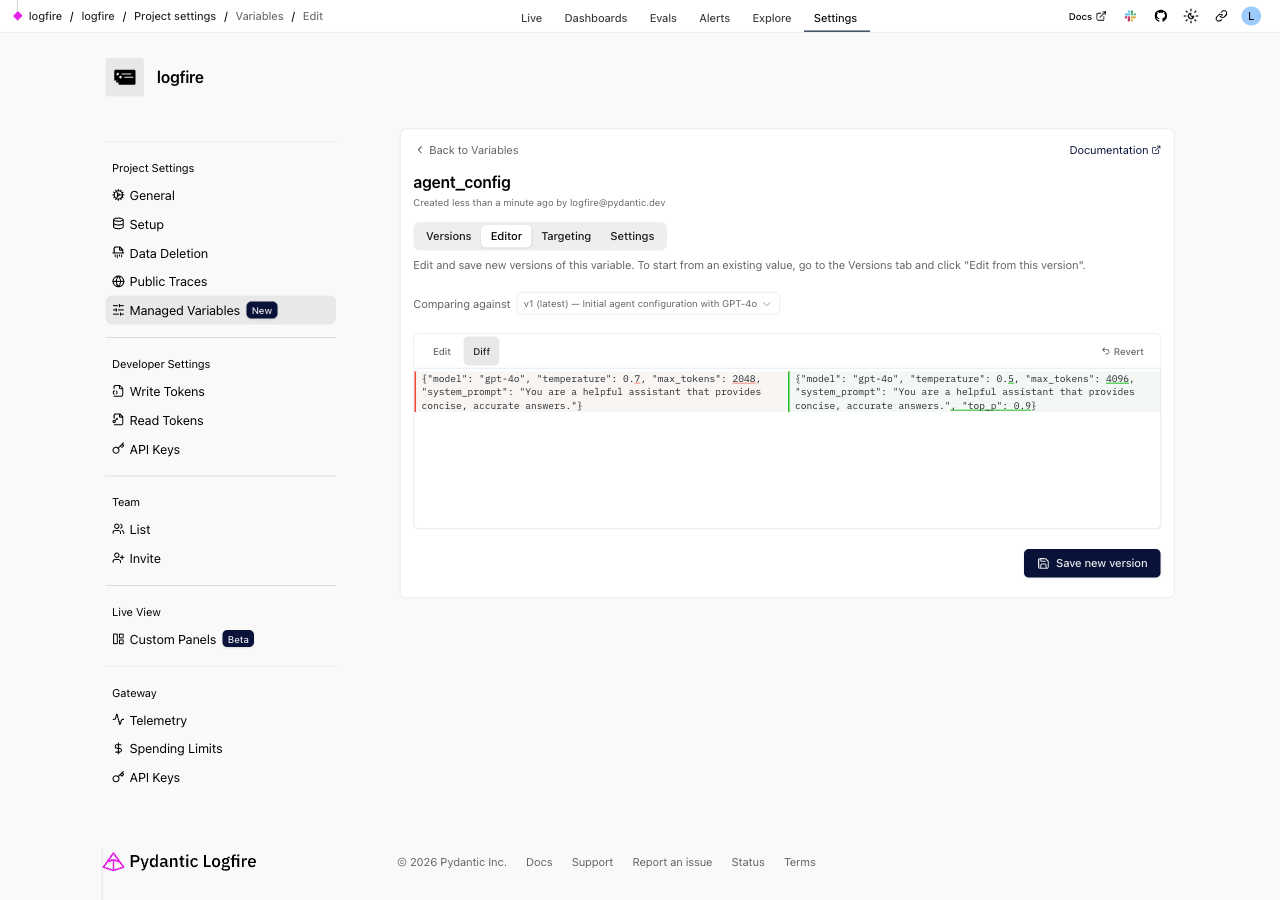Image resolution: width=1280 pixels, height=900 pixels.
Task: Open the user avatar L menu
Action: tap(1250, 17)
